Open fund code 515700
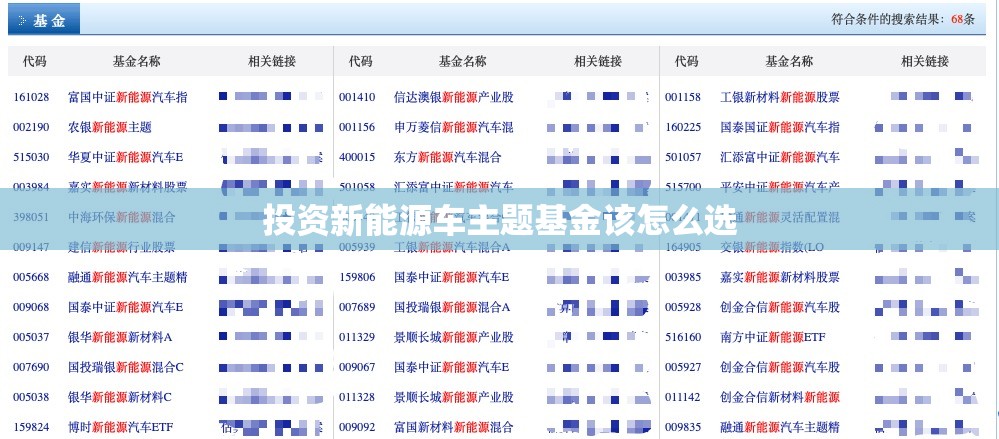999x439 pixels. click(683, 187)
